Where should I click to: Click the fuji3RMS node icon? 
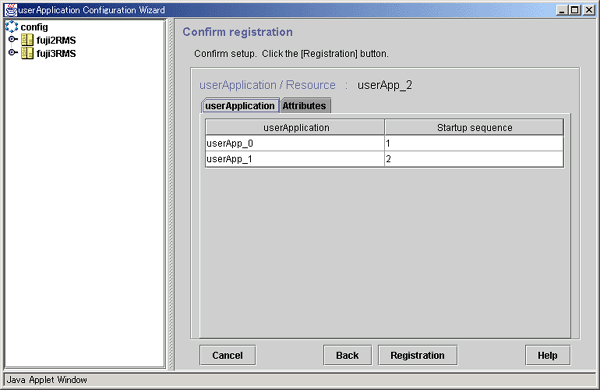pyautogui.click(x=27, y=53)
